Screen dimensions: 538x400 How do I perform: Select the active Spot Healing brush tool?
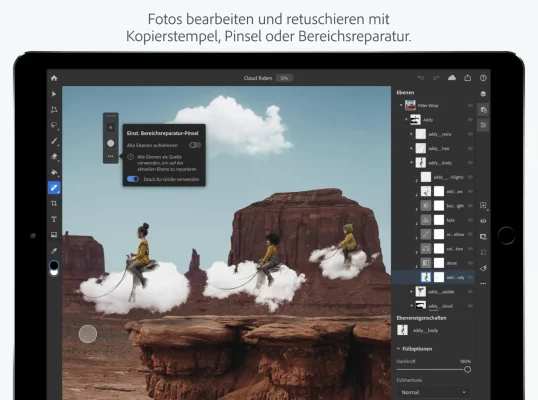tap(54, 188)
